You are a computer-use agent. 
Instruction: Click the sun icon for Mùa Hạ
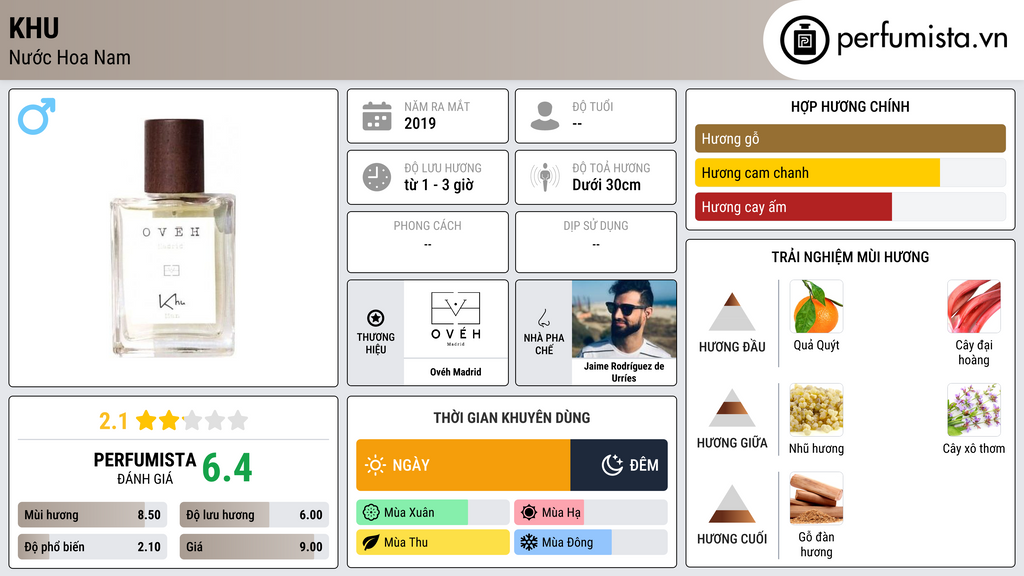pyautogui.click(x=529, y=513)
